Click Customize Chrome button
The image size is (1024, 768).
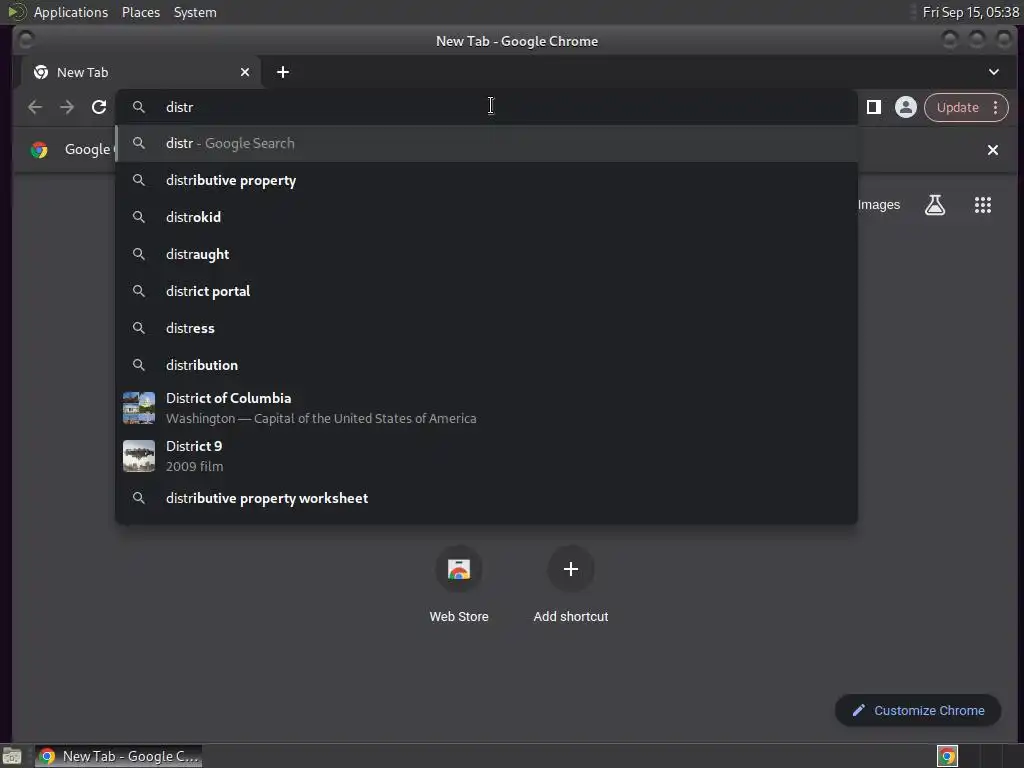pyautogui.click(x=918, y=711)
